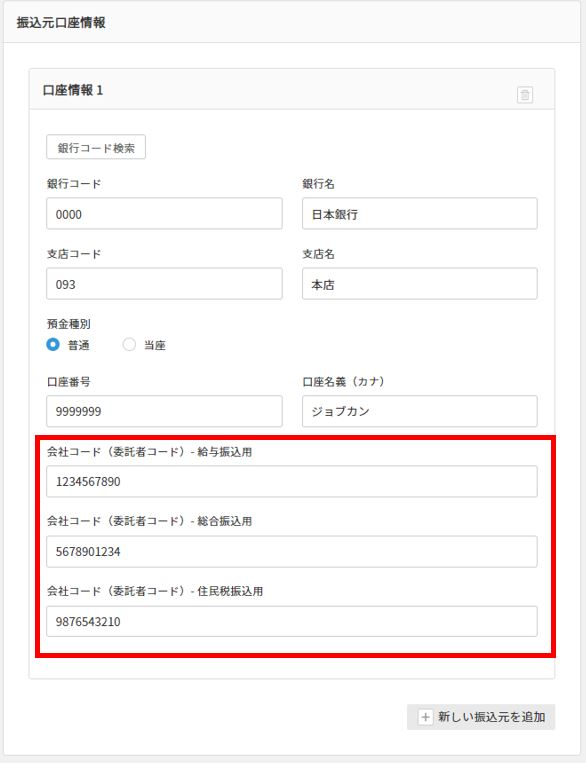Click the 会社コード 給与振込用 label
Viewport: 586px width, 763px height.
point(149,452)
